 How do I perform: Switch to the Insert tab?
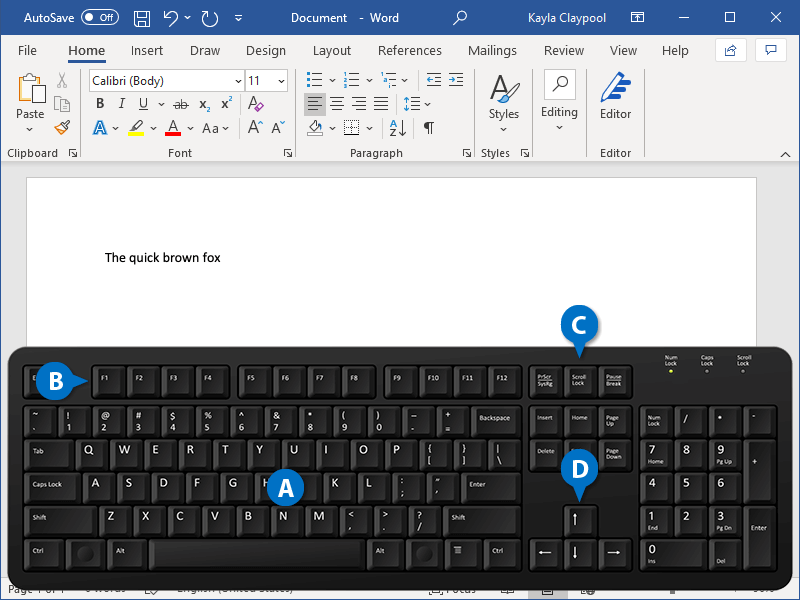[147, 51]
